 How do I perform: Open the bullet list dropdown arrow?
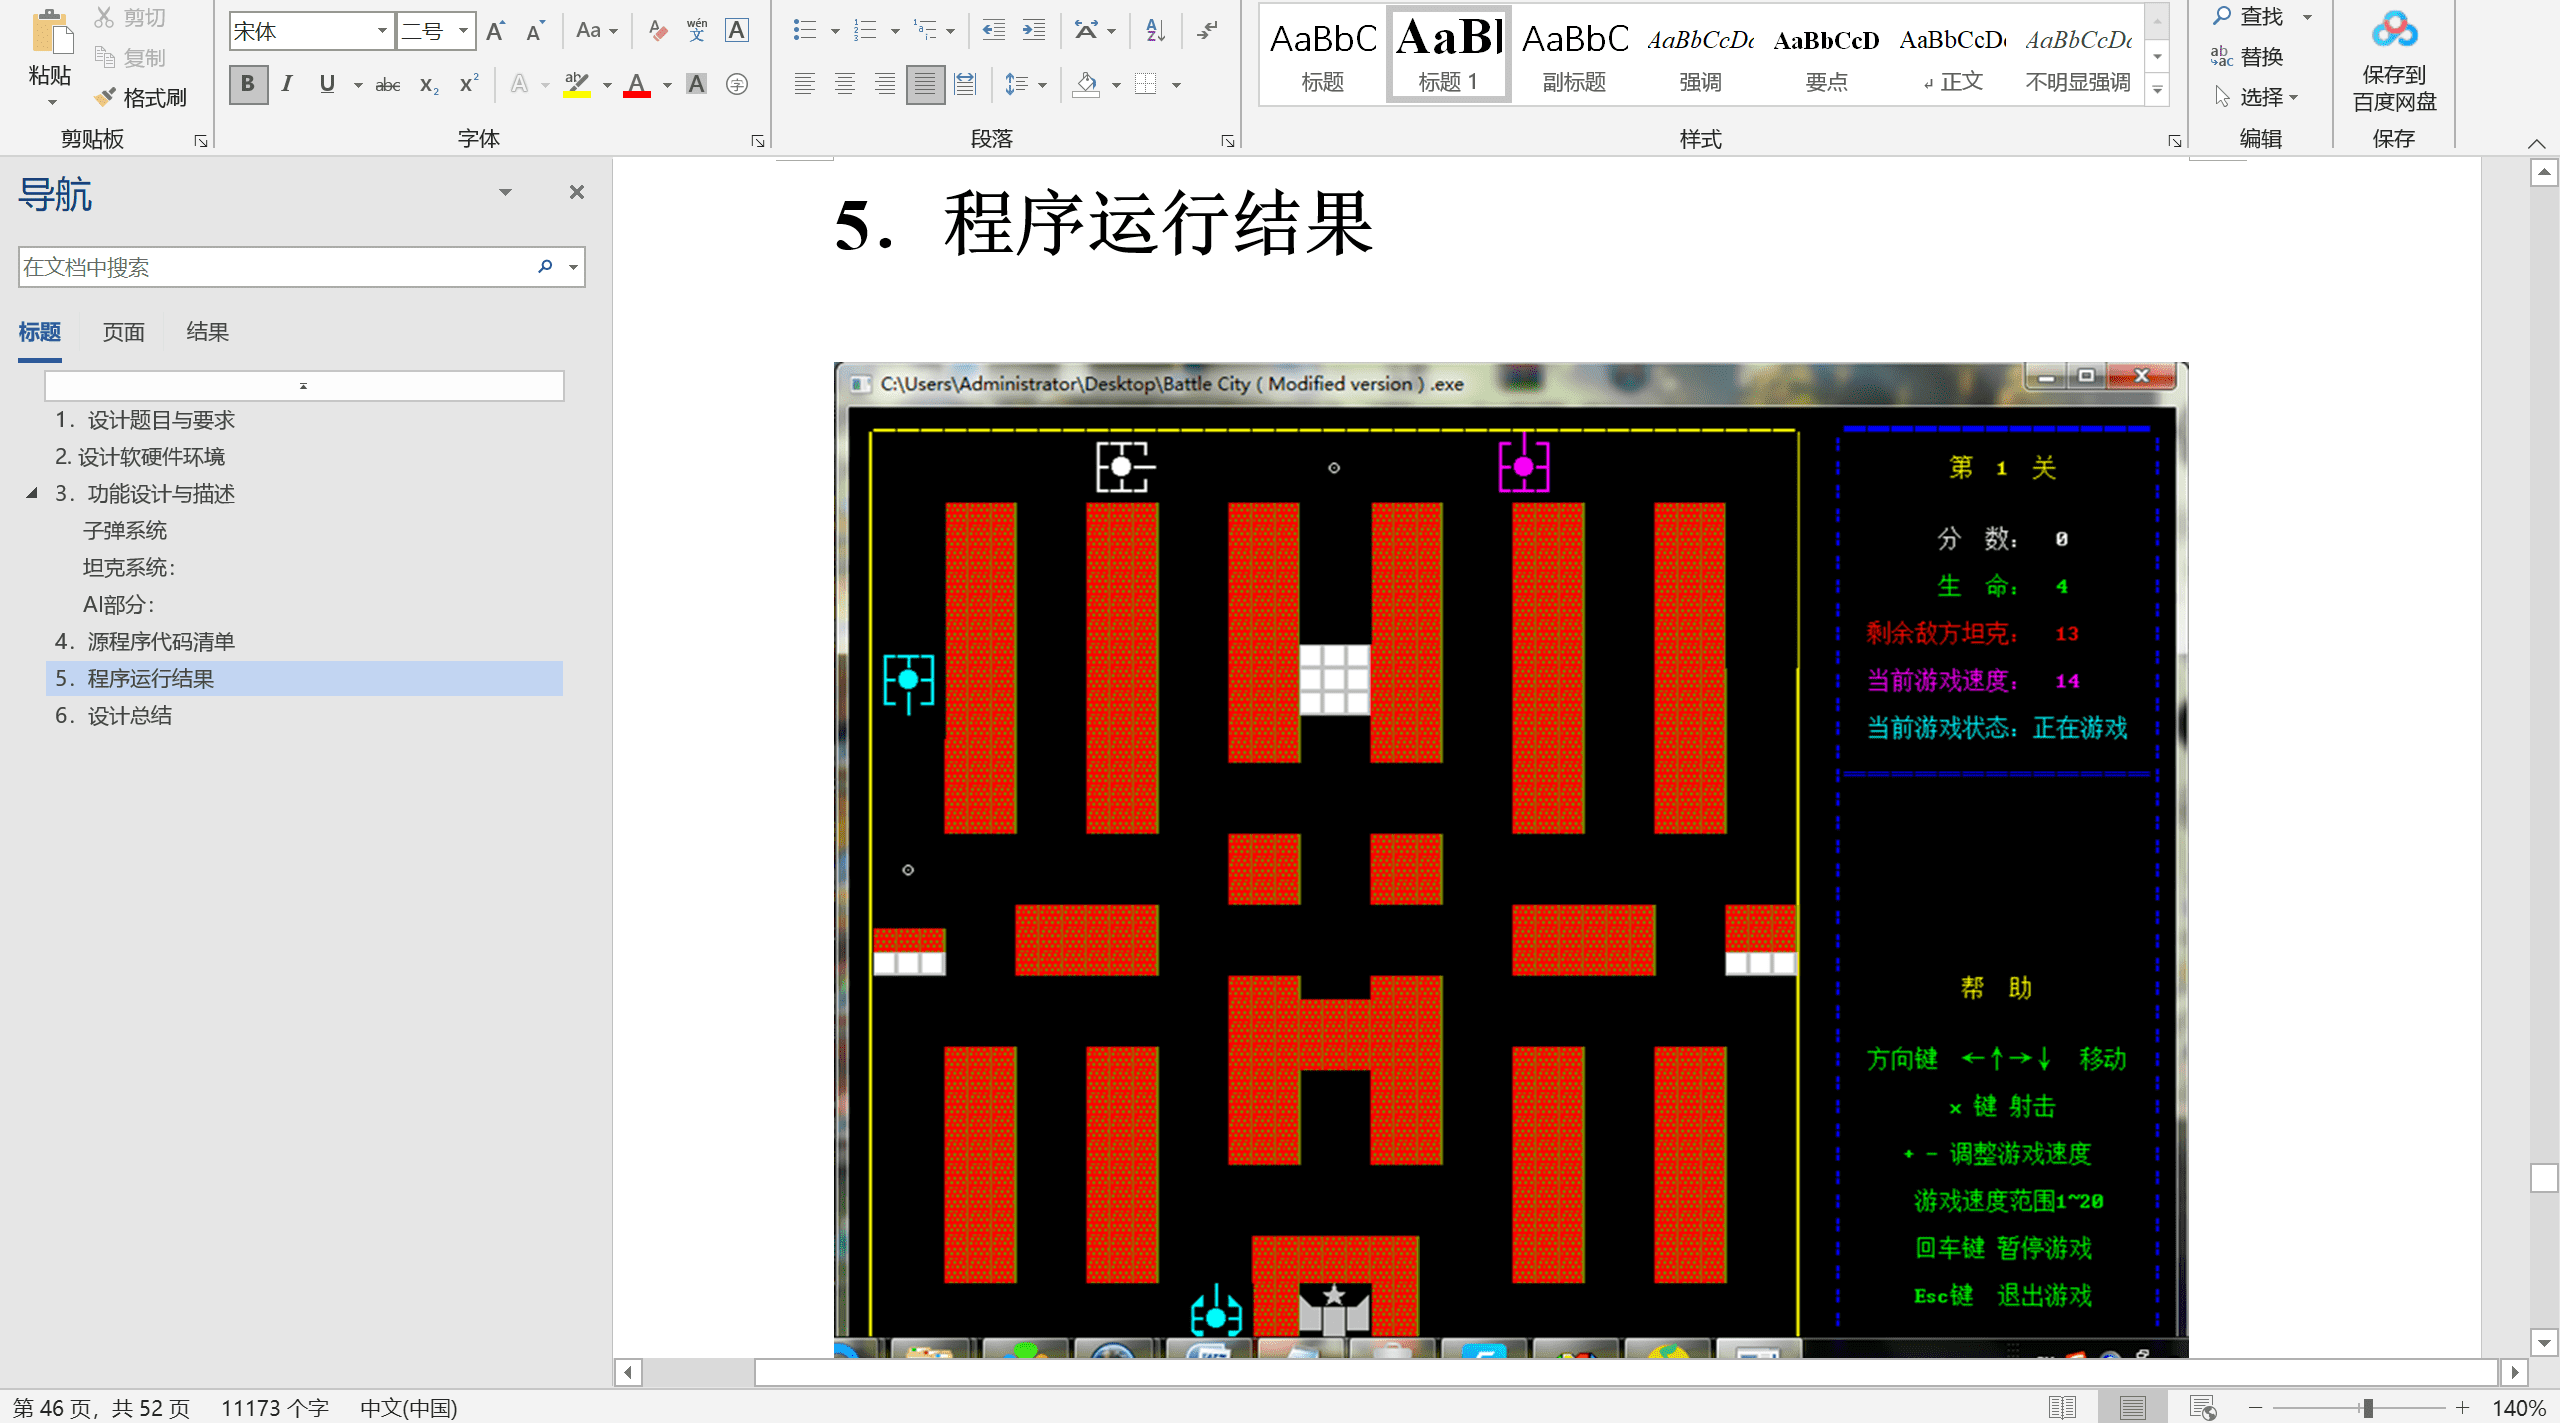[835, 31]
